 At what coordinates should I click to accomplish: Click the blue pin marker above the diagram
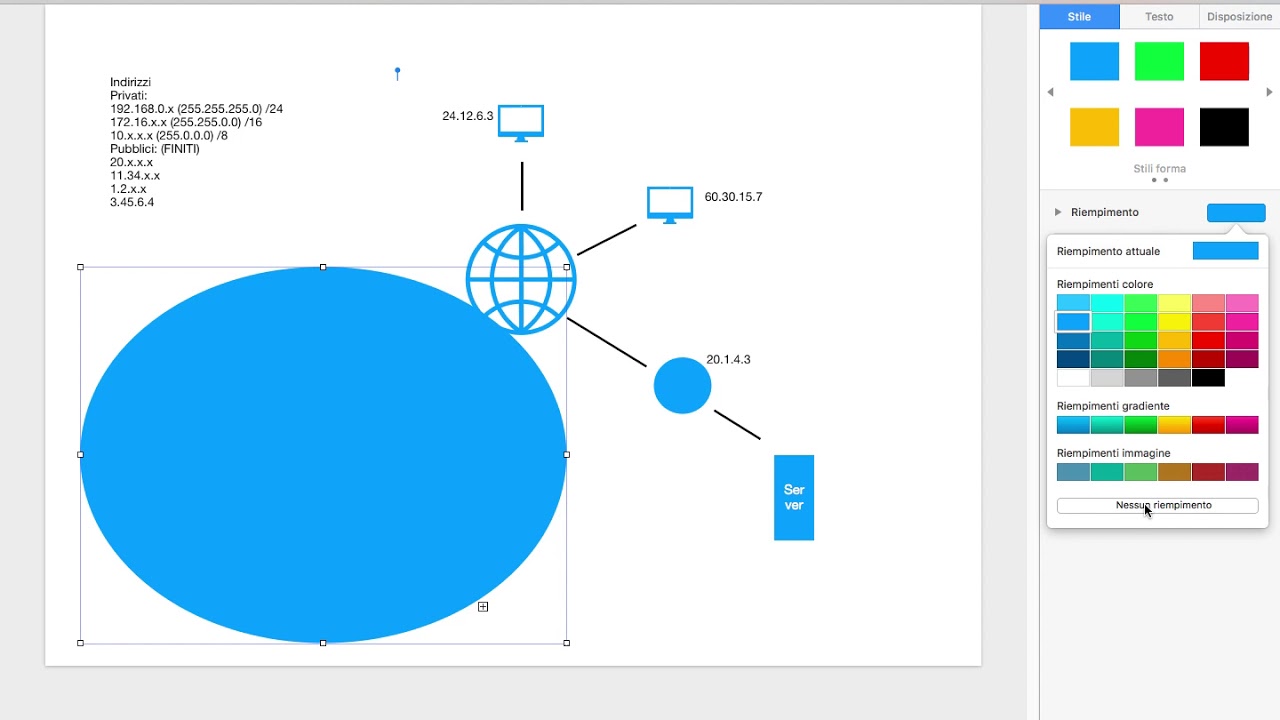[397, 73]
